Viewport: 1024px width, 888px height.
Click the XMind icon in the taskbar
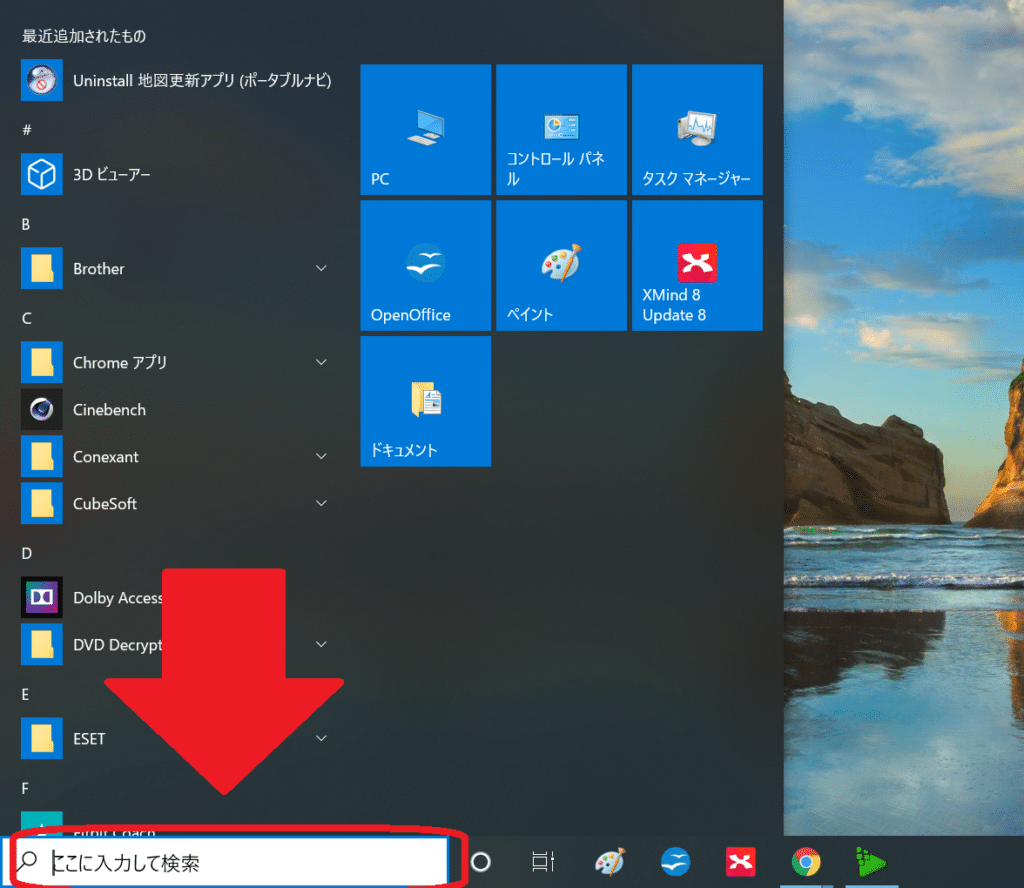point(741,862)
